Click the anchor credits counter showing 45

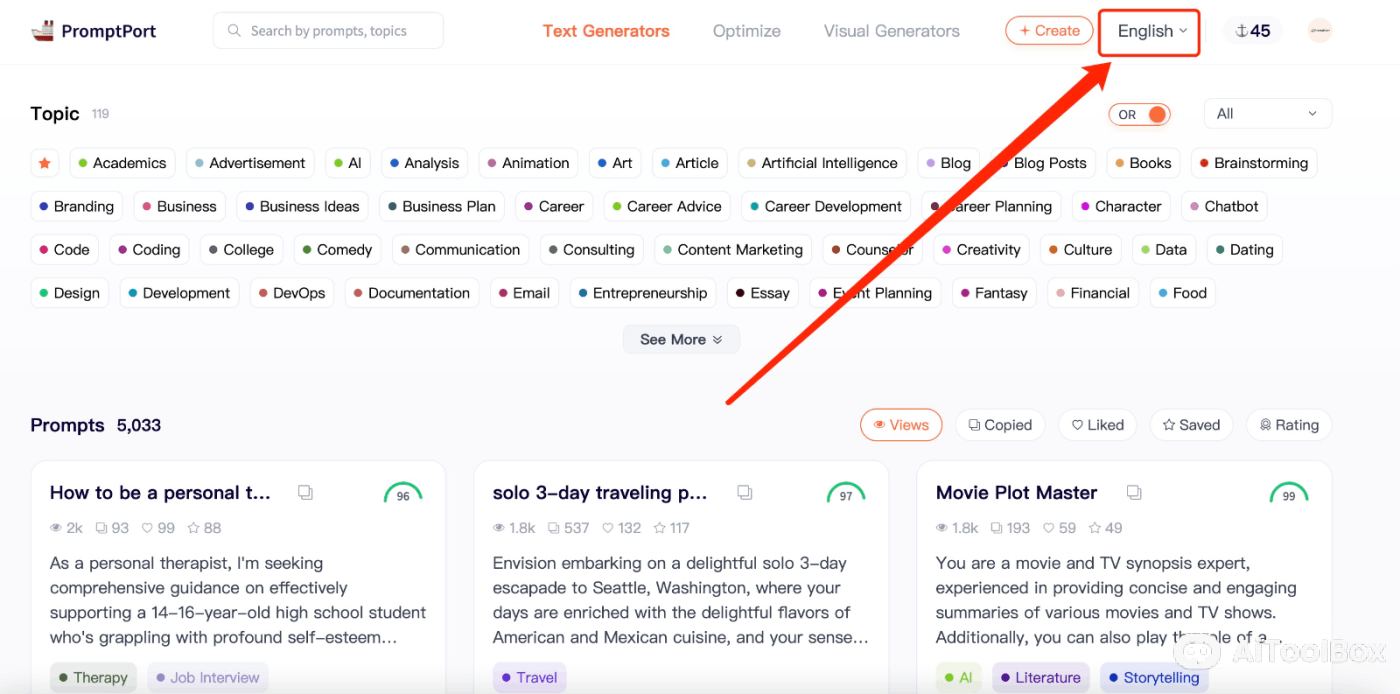click(1253, 31)
